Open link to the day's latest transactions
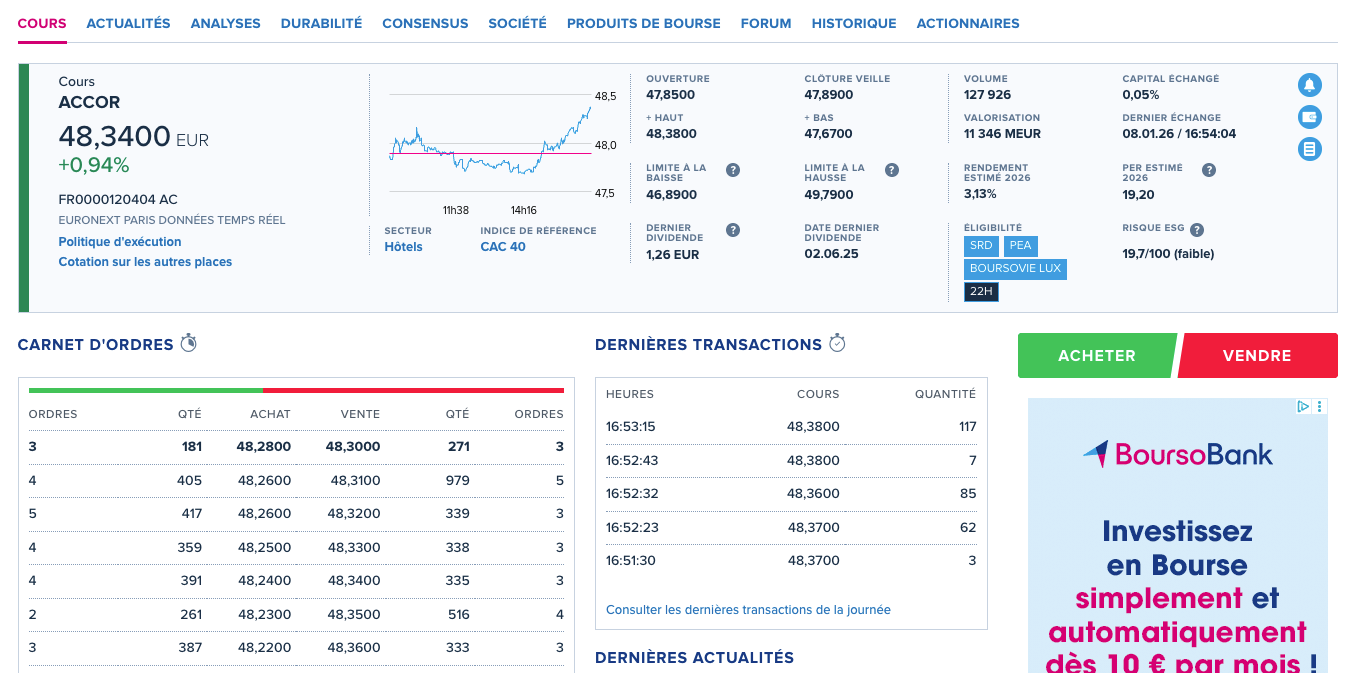Screen dimensions: 1351x673 coord(748,609)
